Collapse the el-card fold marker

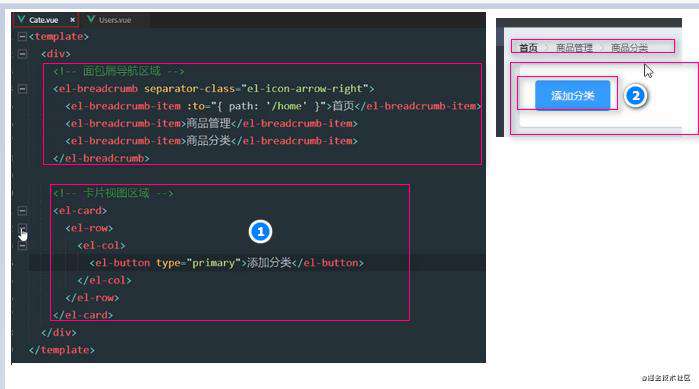coord(22,210)
